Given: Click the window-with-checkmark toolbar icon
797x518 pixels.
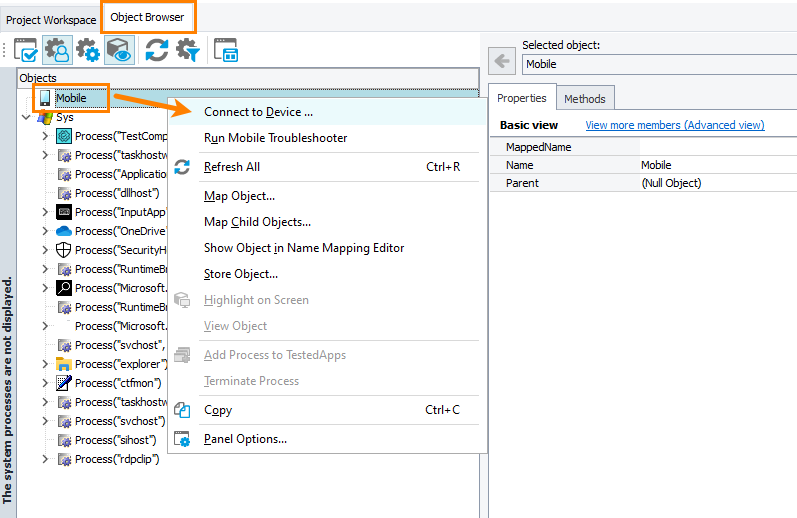Looking at the screenshot, I should point(26,50).
